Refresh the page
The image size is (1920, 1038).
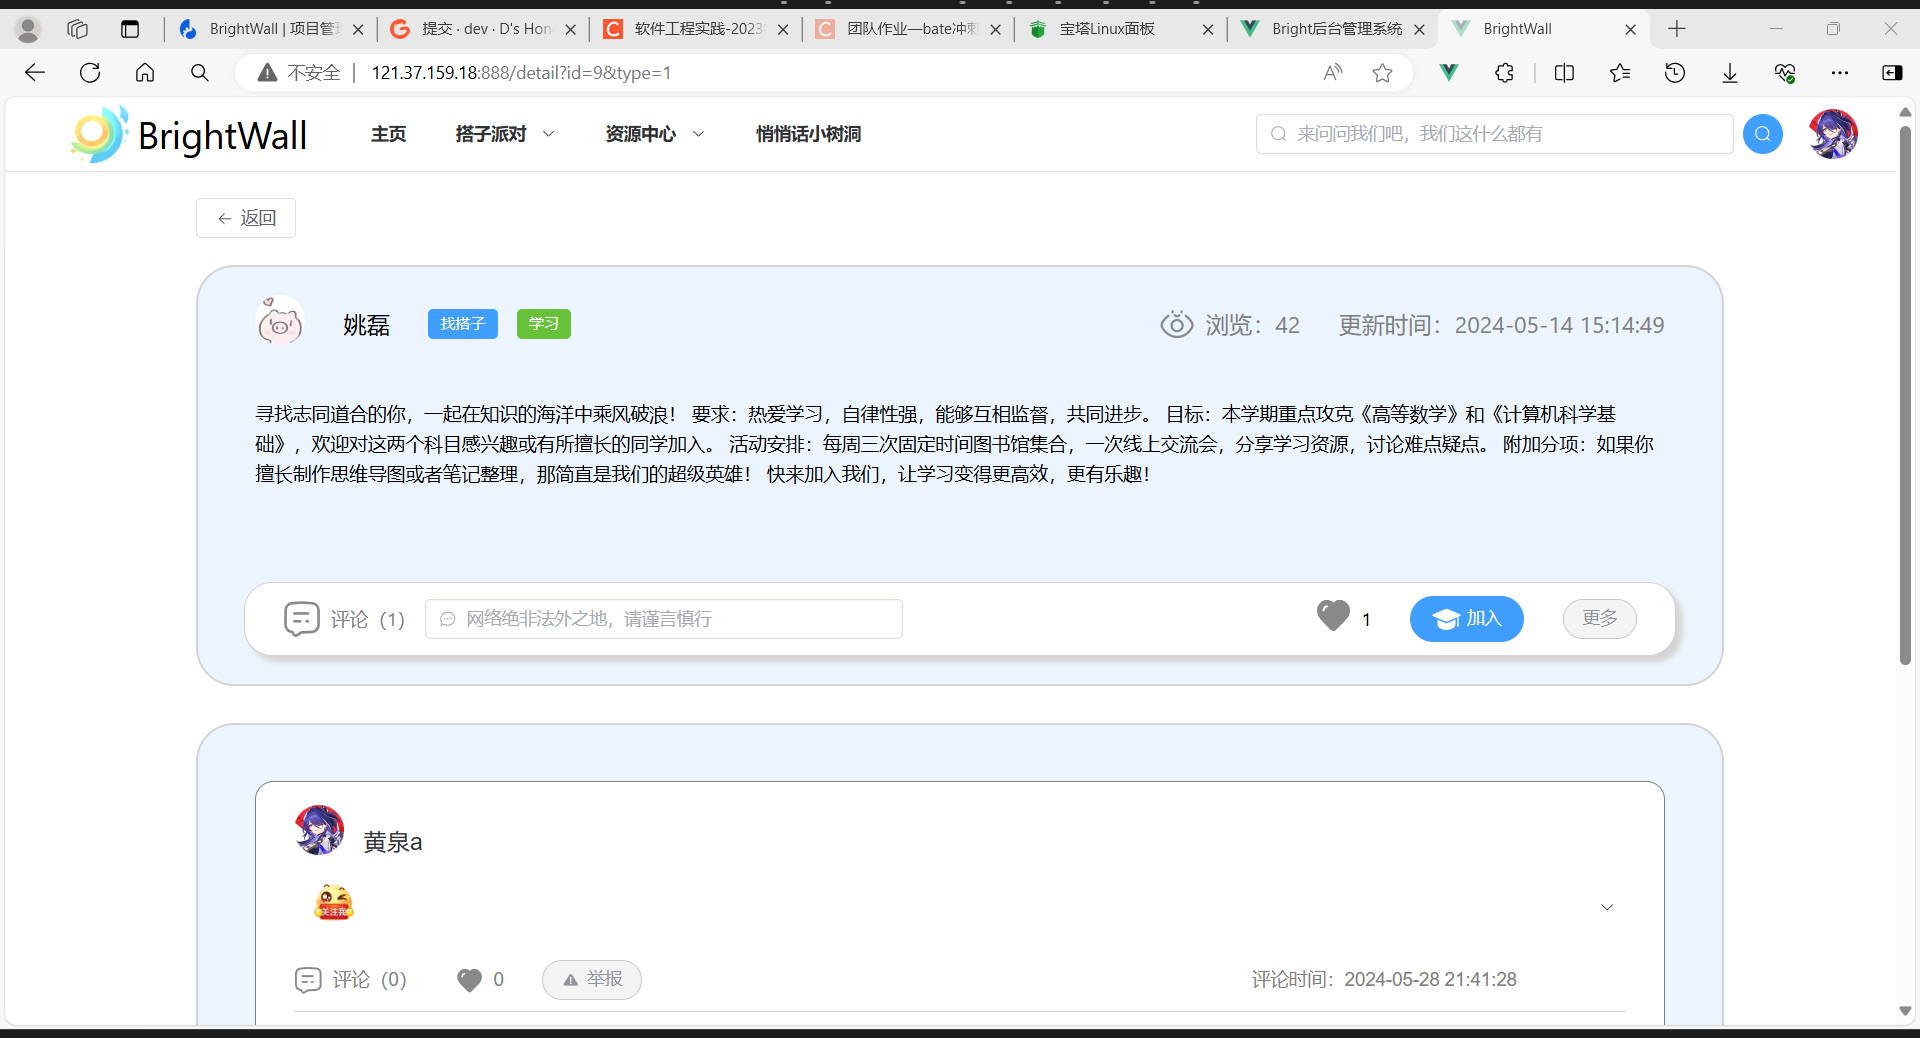pyautogui.click(x=90, y=72)
